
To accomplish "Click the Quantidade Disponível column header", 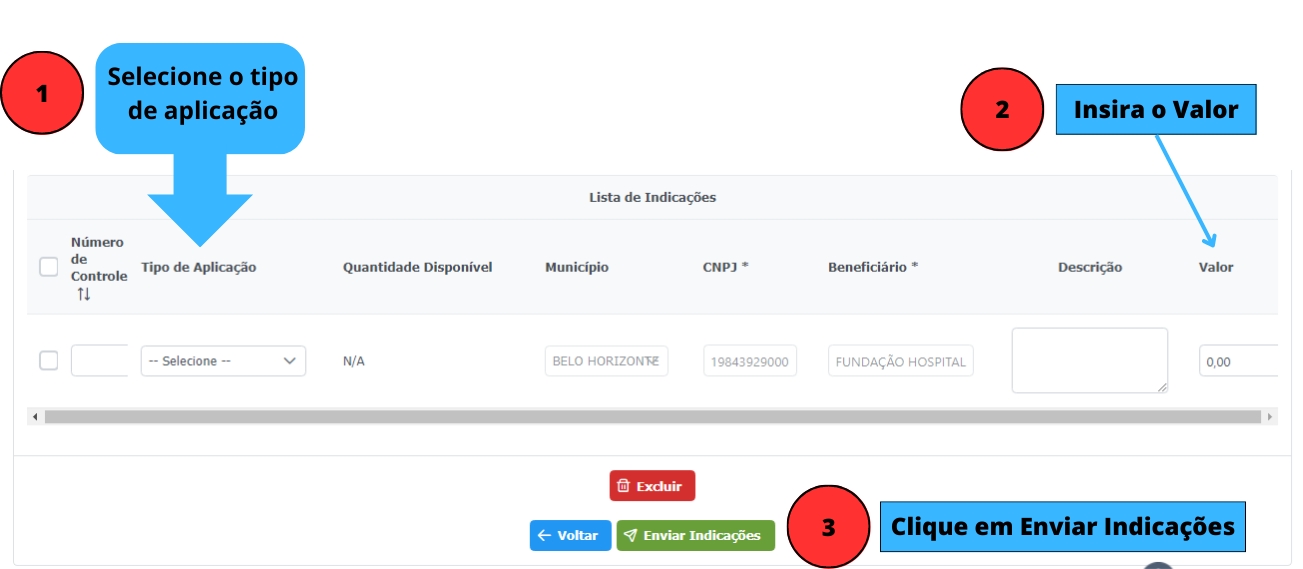I will tap(417, 267).
